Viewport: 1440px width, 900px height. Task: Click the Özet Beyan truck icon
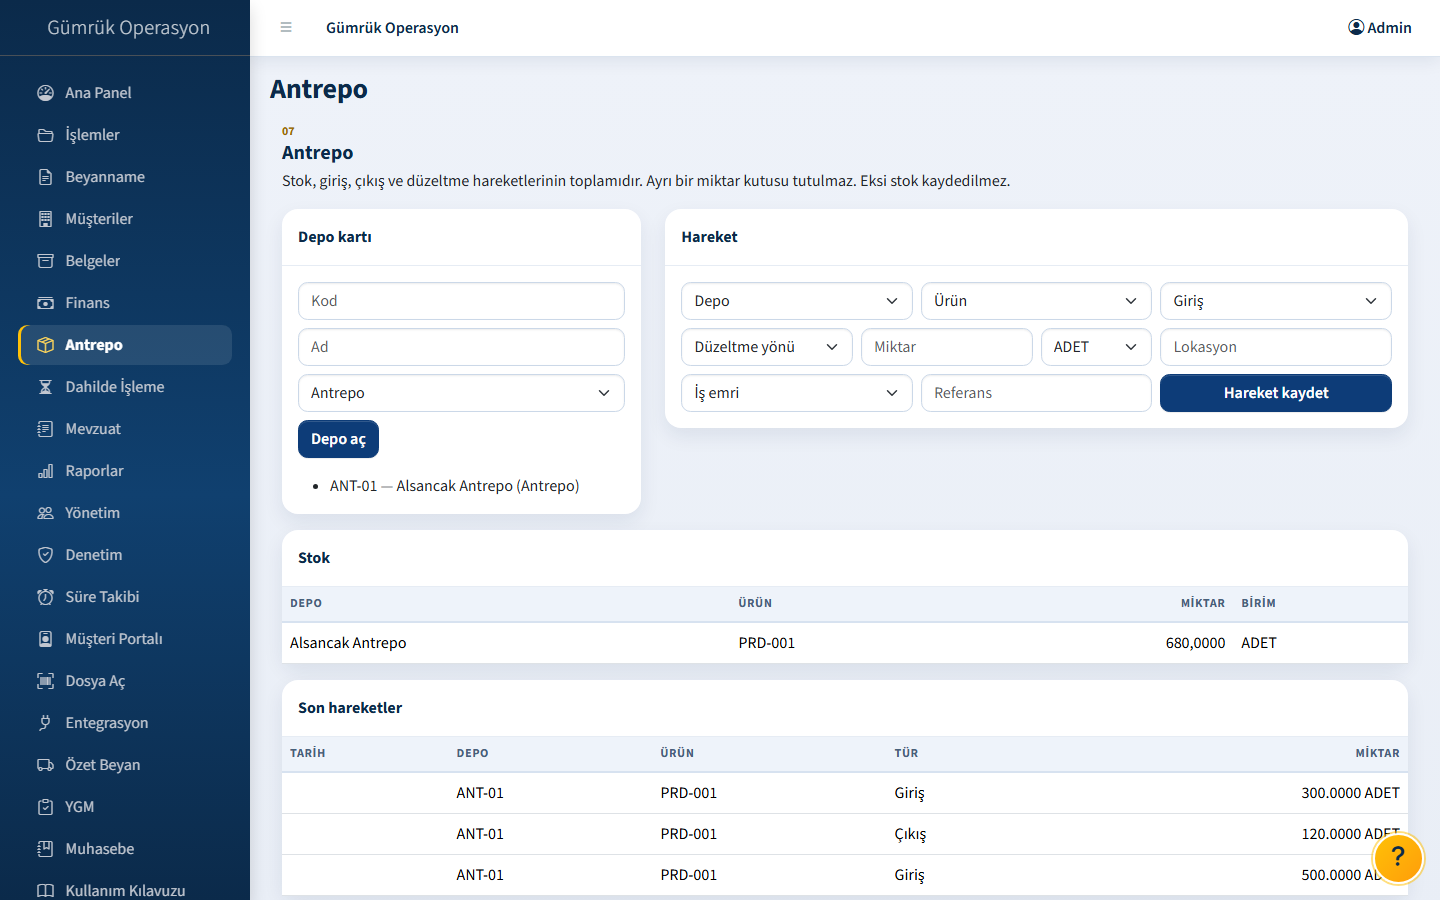(x=45, y=765)
